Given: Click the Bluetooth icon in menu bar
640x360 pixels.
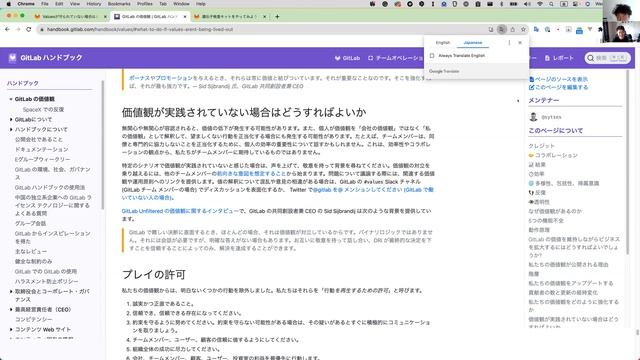Looking at the screenshot, I should (502, 4).
